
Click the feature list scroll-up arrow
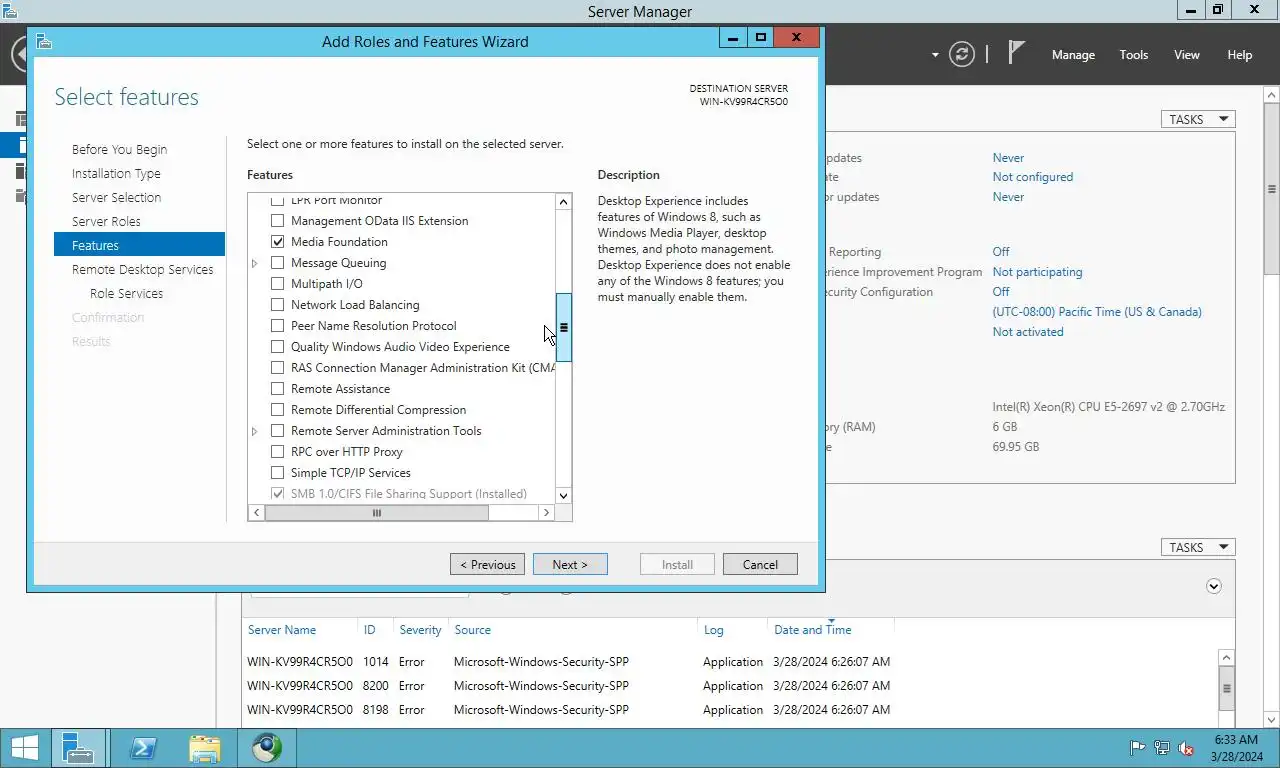[563, 202]
